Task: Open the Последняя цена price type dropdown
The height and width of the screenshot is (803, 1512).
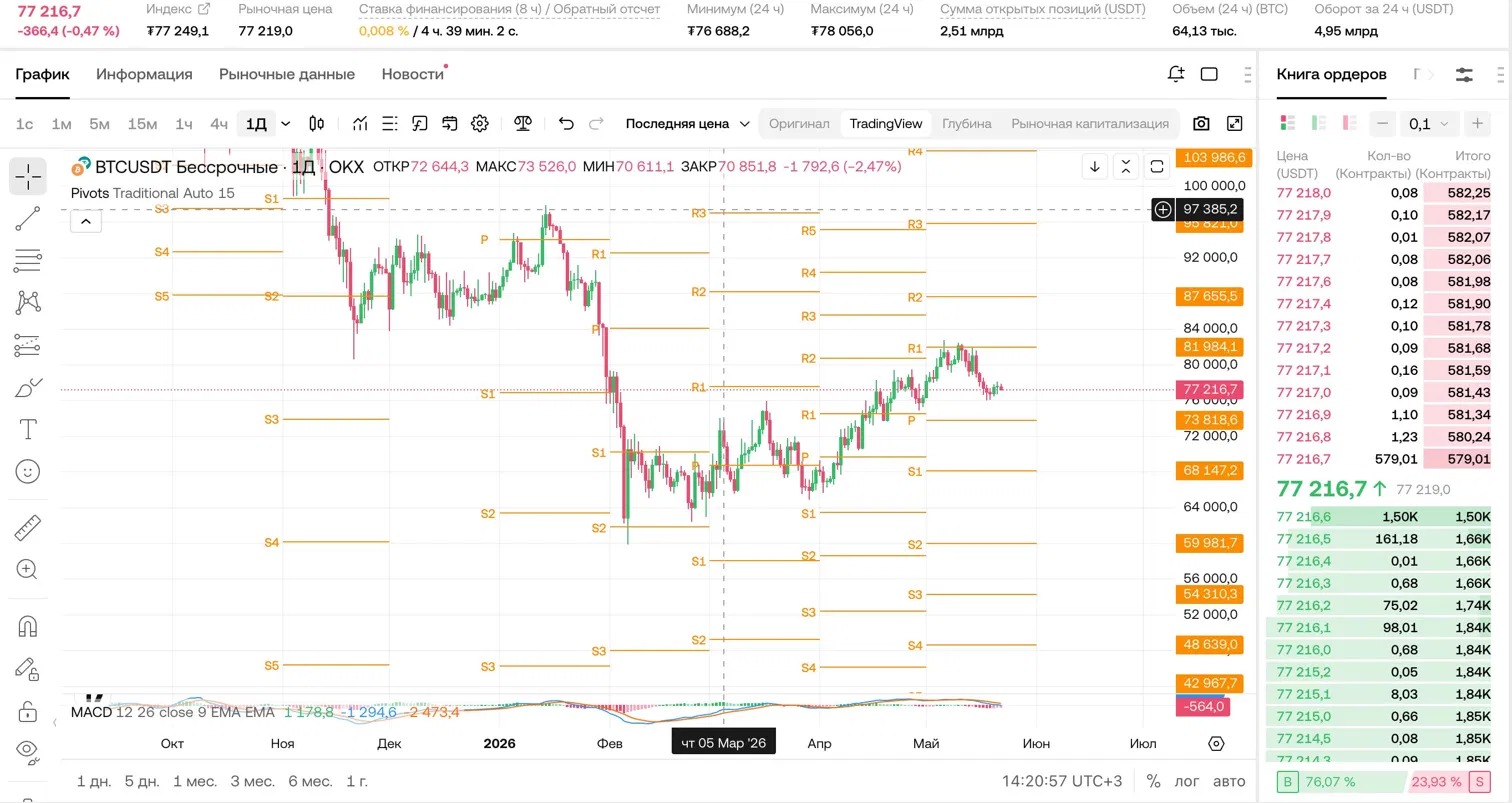Action: [688, 124]
